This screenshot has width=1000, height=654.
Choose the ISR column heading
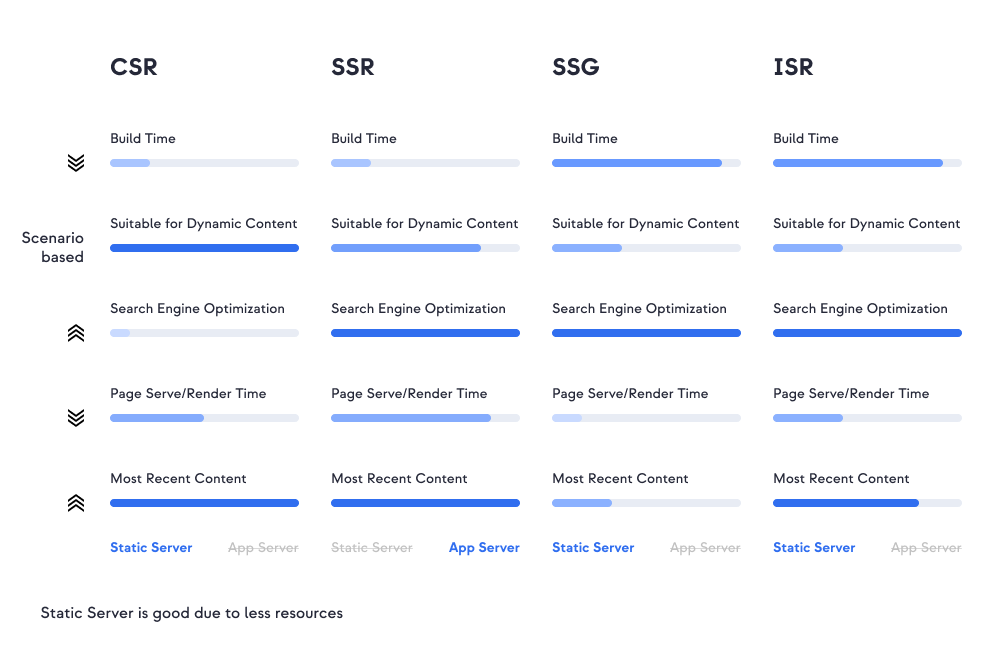(x=793, y=67)
